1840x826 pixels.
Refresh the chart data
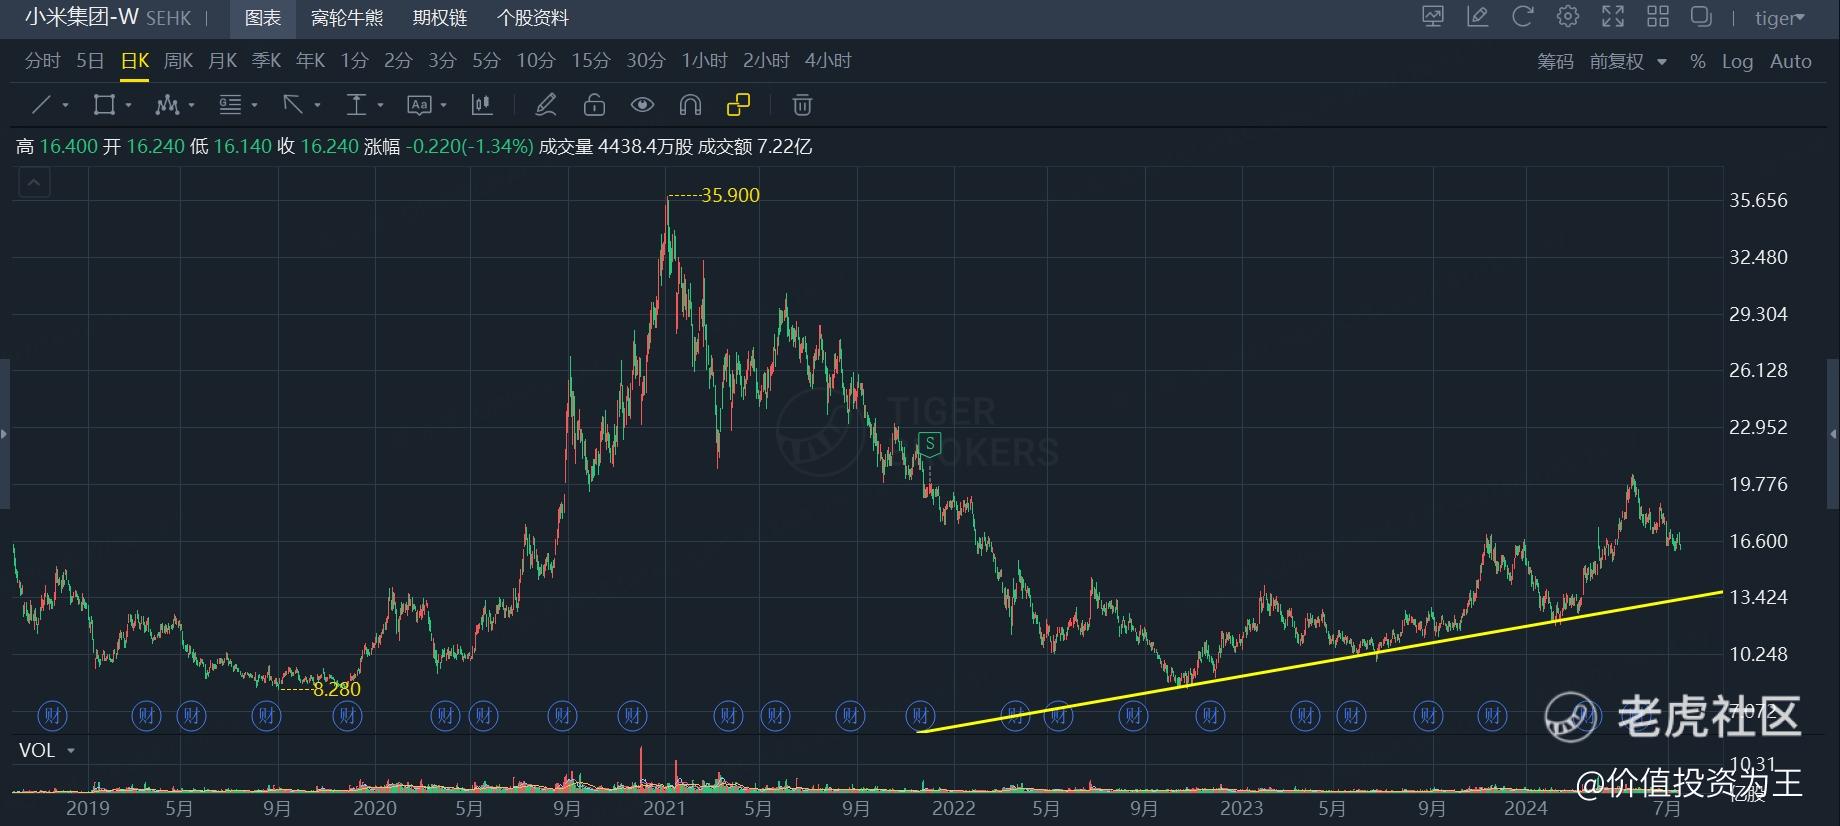tap(1523, 17)
